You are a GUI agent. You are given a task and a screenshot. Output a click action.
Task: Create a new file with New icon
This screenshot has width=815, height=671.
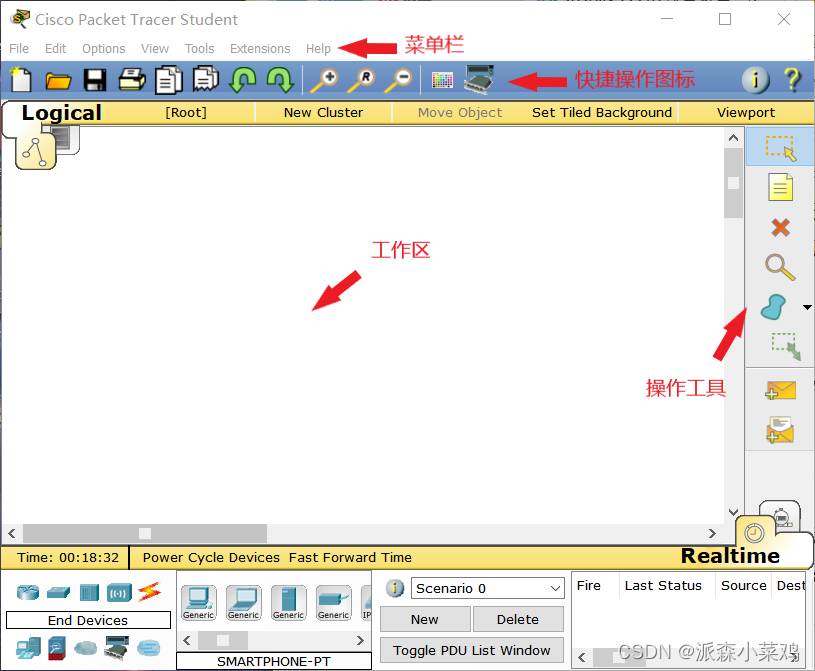point(20,80)
